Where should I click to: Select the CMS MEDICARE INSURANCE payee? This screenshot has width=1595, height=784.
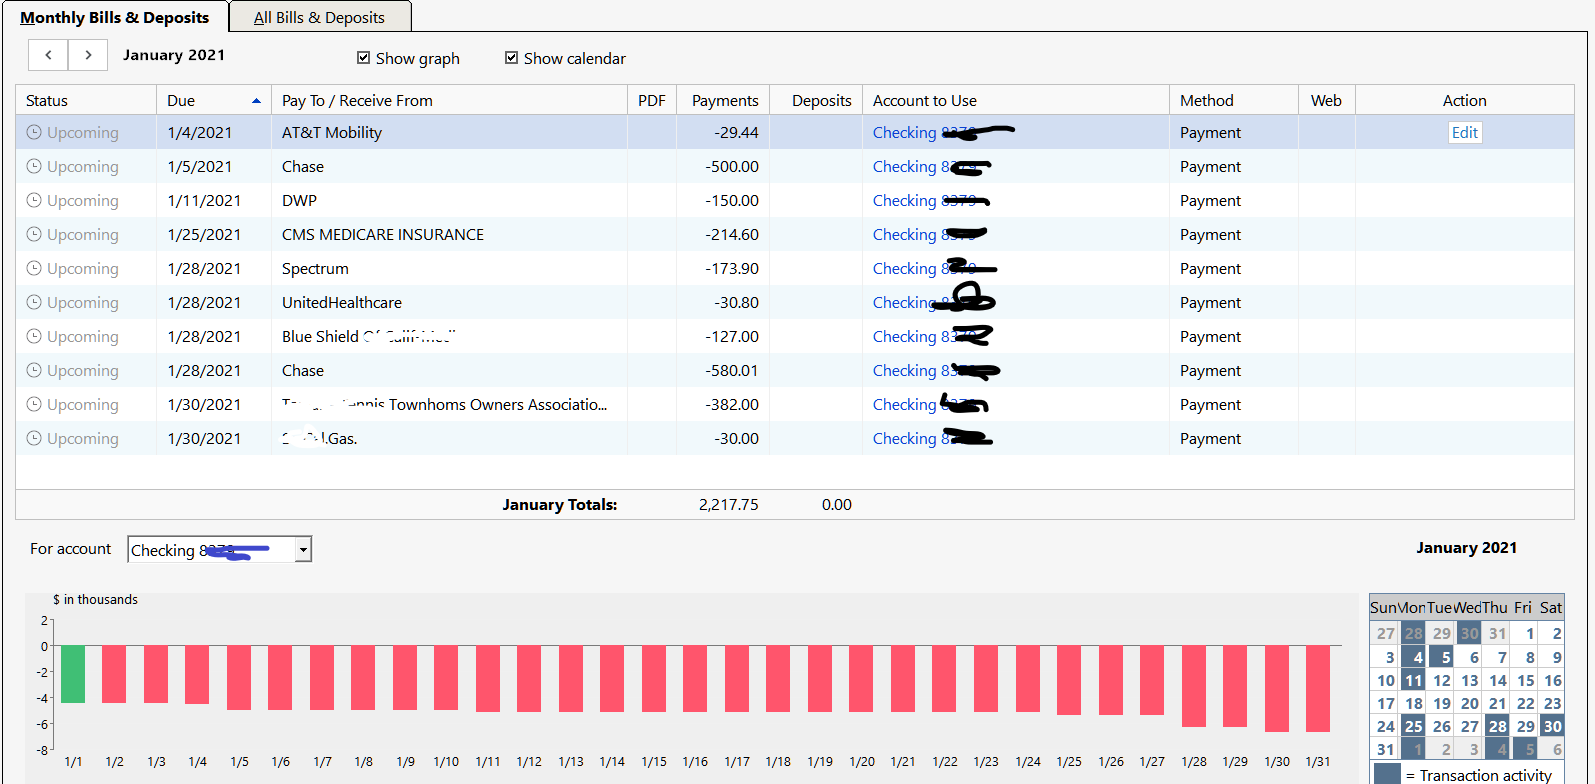(x=383, y=234)
